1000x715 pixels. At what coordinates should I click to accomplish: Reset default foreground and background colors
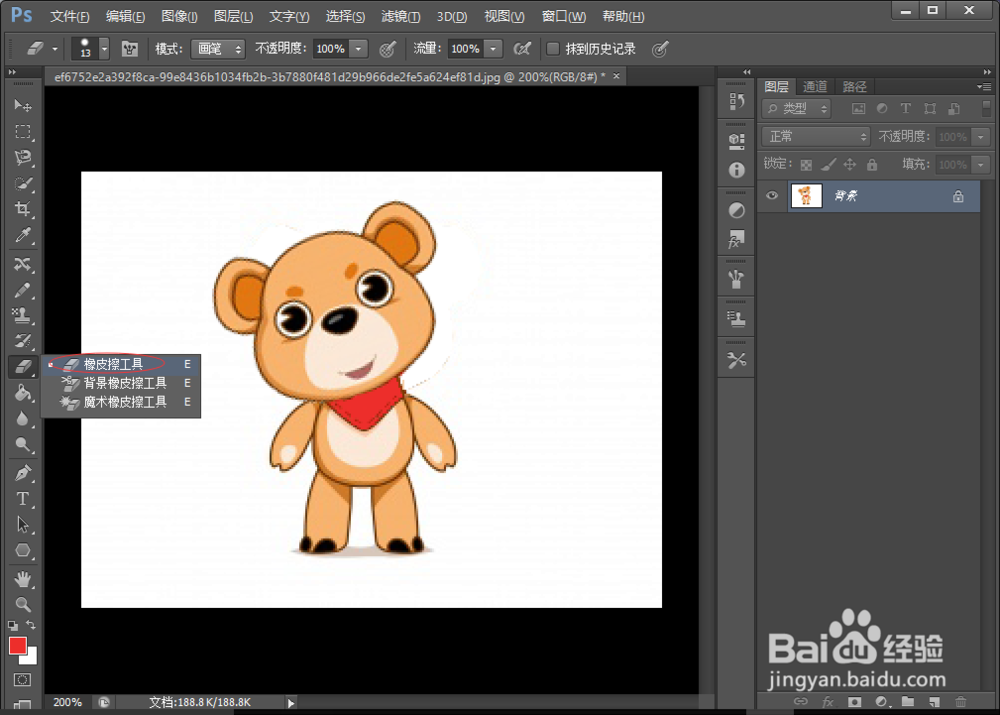tap(13, 626)
